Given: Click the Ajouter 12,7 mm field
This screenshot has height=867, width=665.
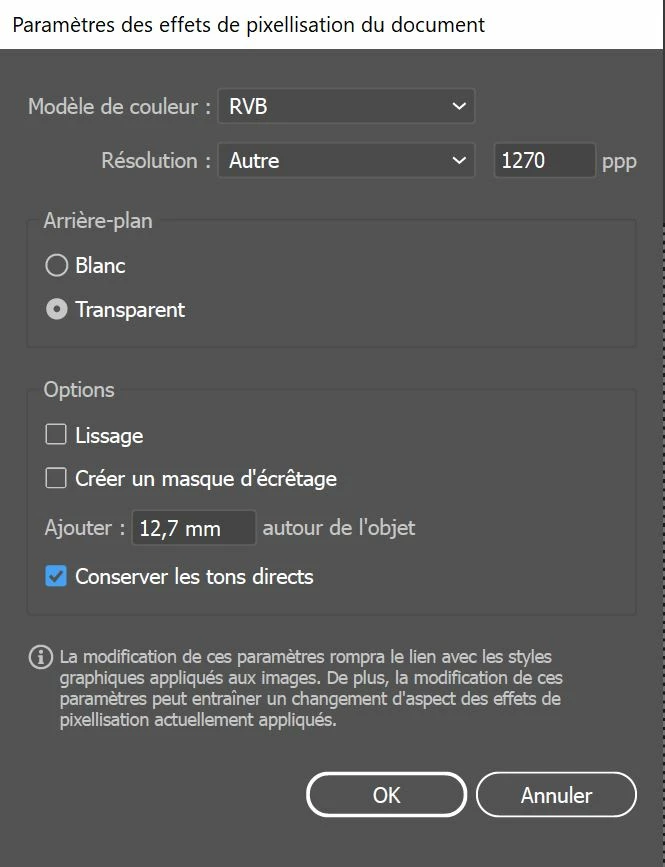Looking at the screenshot, I should 193,528.
